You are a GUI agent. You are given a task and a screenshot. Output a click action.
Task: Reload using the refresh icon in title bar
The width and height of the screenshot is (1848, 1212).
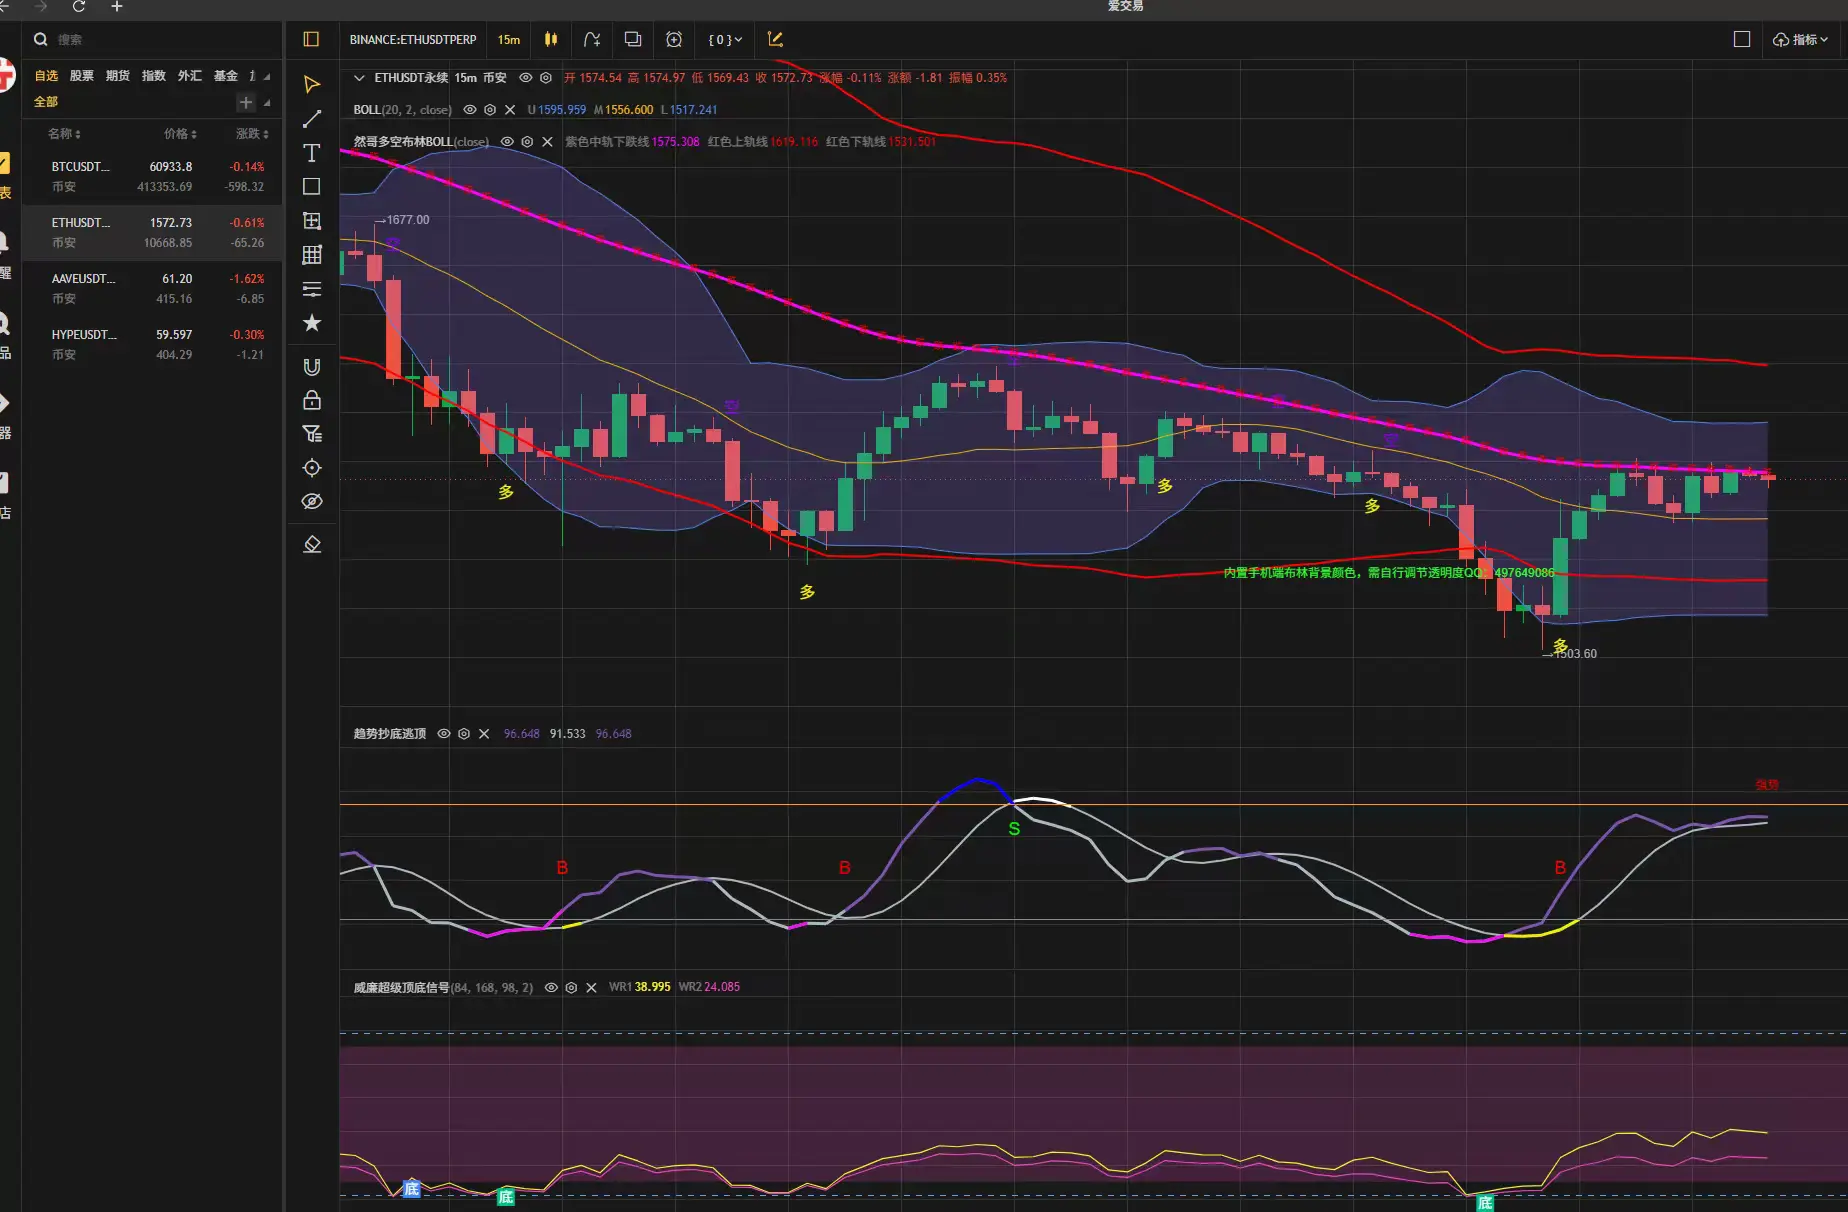[79, 6]
